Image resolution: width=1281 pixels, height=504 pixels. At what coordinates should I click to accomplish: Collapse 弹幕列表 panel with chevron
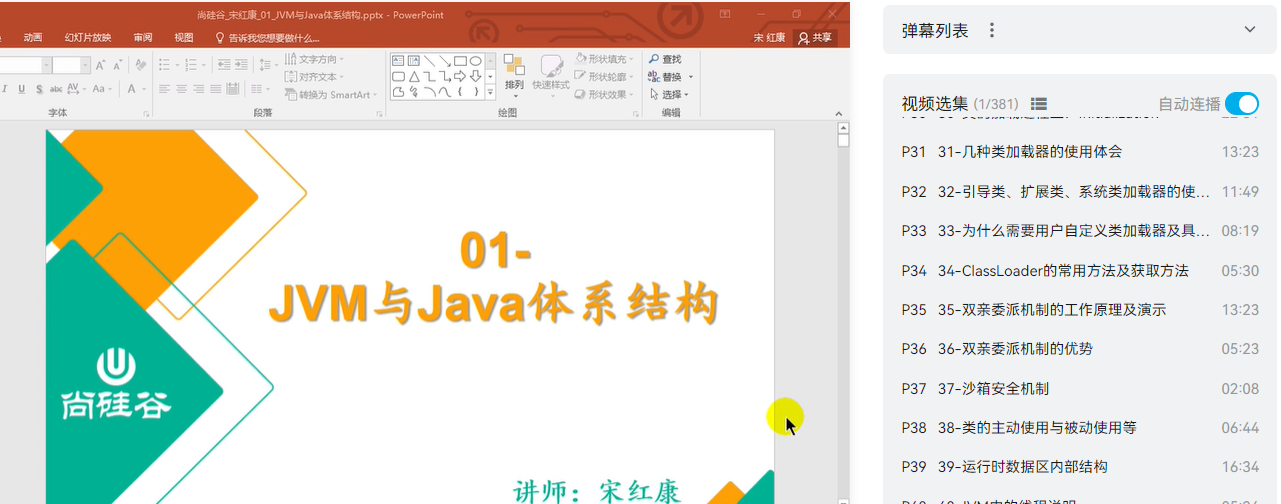[1250, 30]
